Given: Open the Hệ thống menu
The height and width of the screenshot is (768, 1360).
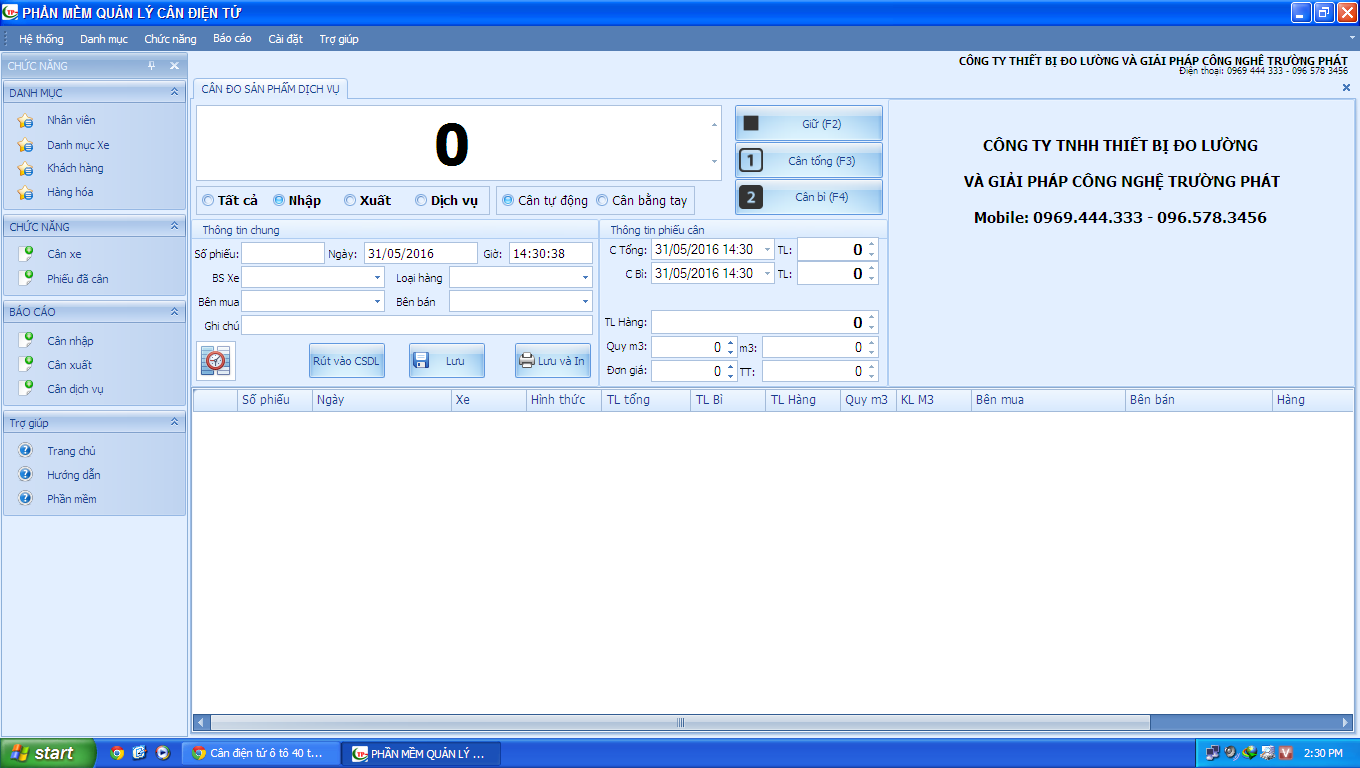Looking at the screenshot, I should click(x=41, y=39).
